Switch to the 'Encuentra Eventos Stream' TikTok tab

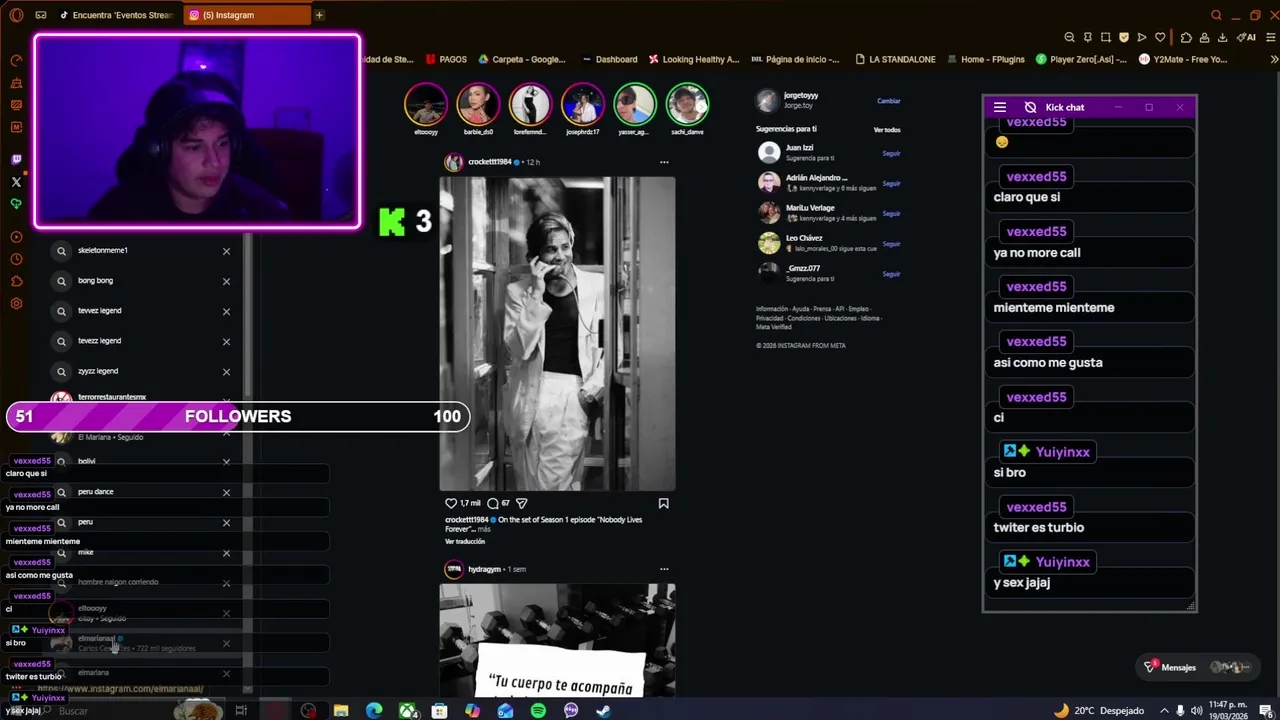tap(115, 15)
